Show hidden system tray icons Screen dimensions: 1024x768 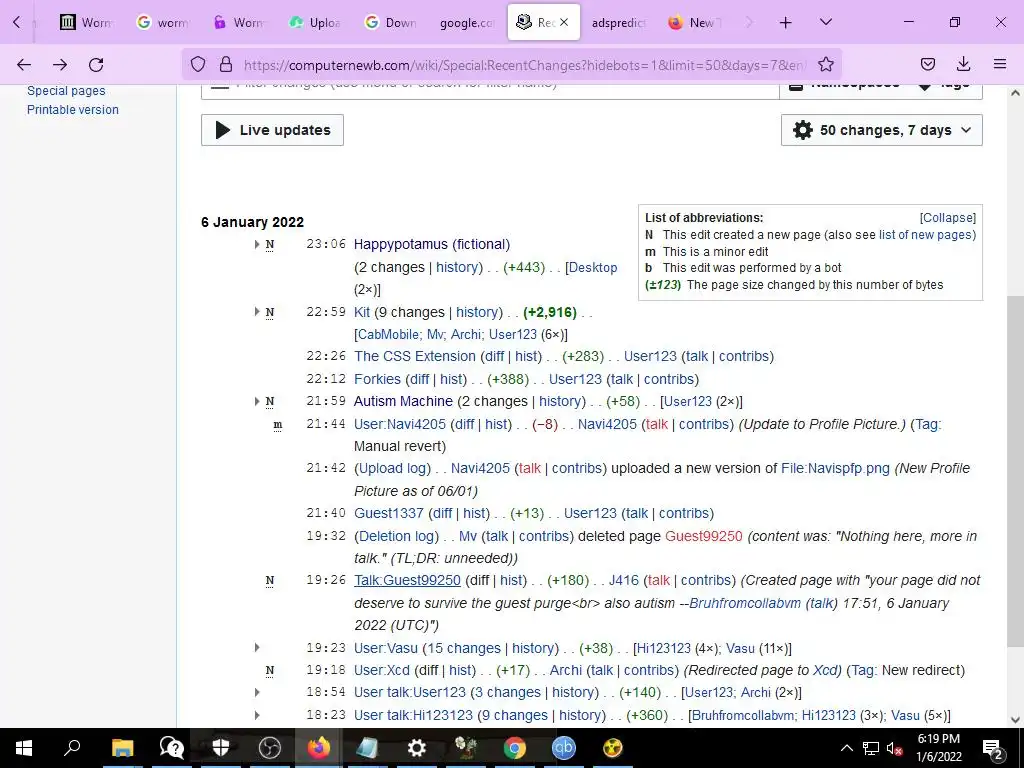846,748
